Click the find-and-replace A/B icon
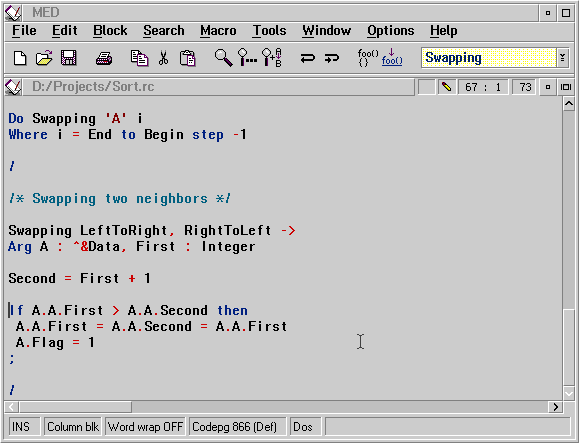 (272, 58)
